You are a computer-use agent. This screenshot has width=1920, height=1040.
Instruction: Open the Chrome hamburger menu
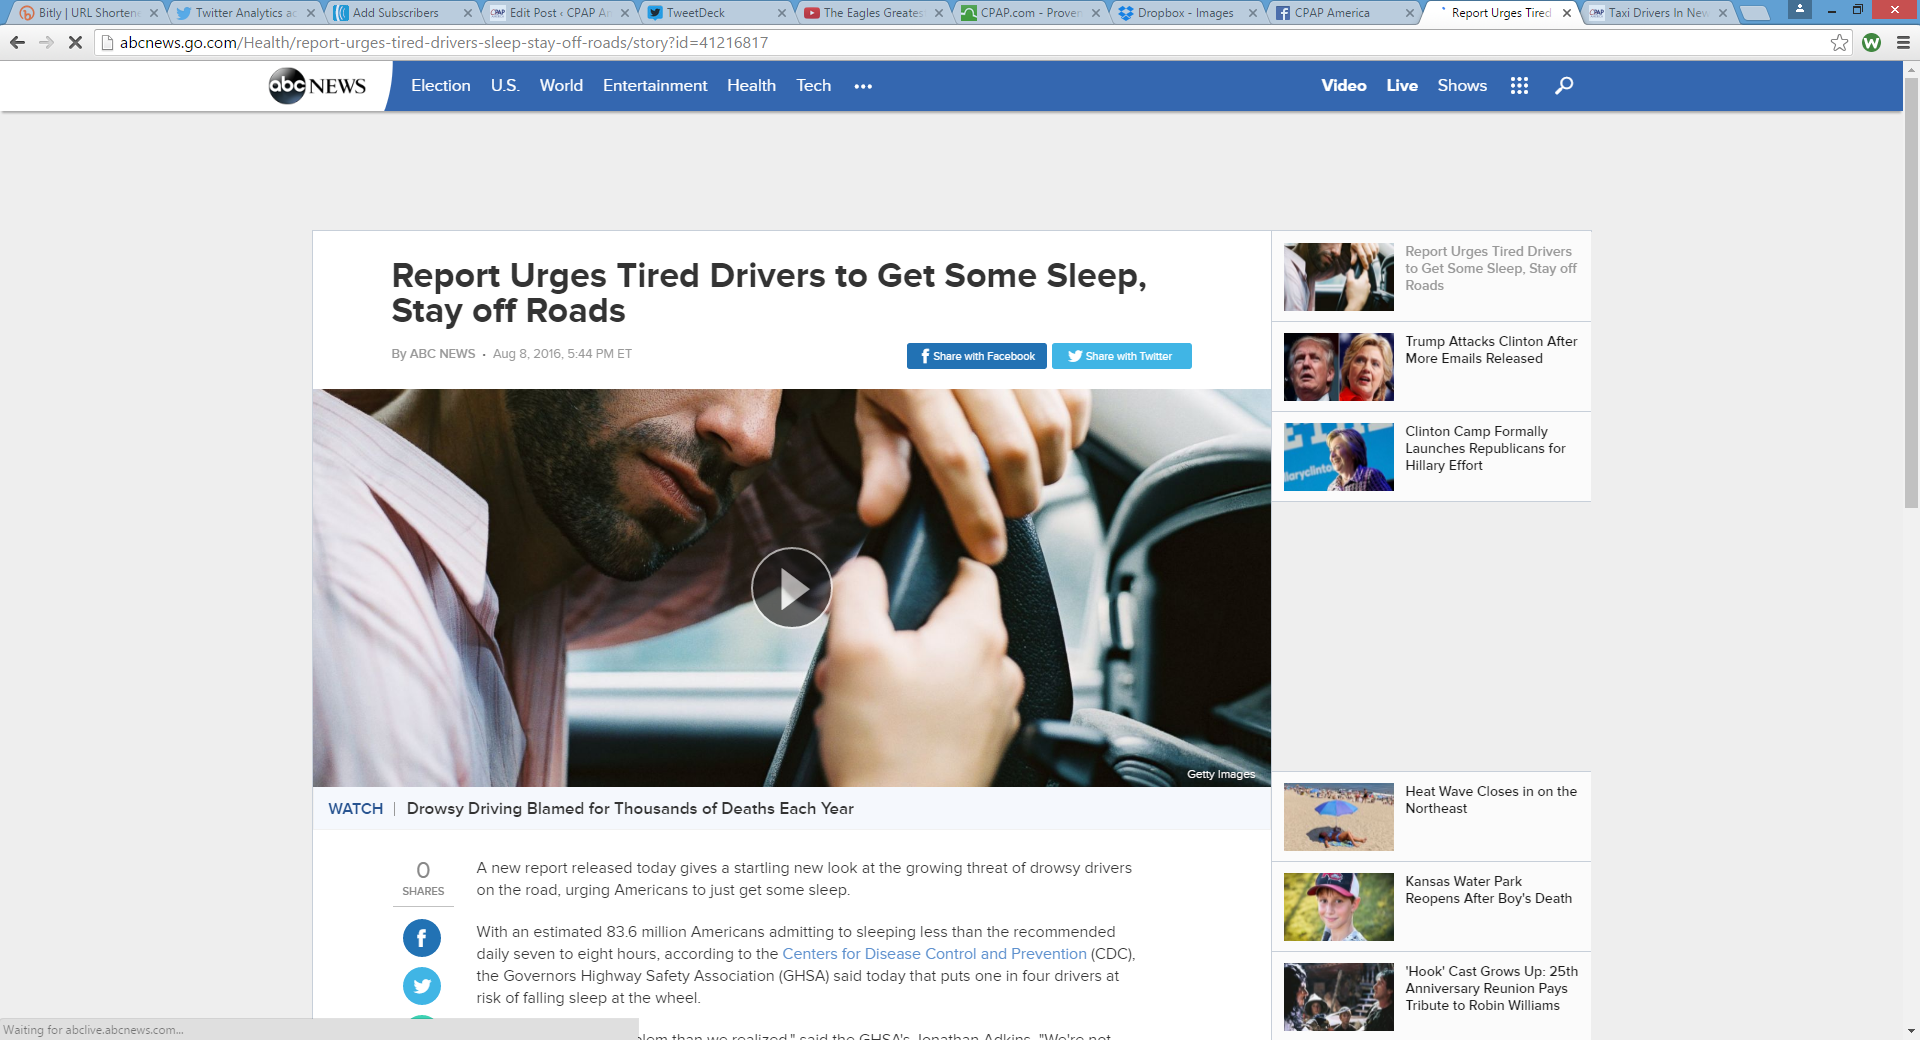pos(1903,42)
